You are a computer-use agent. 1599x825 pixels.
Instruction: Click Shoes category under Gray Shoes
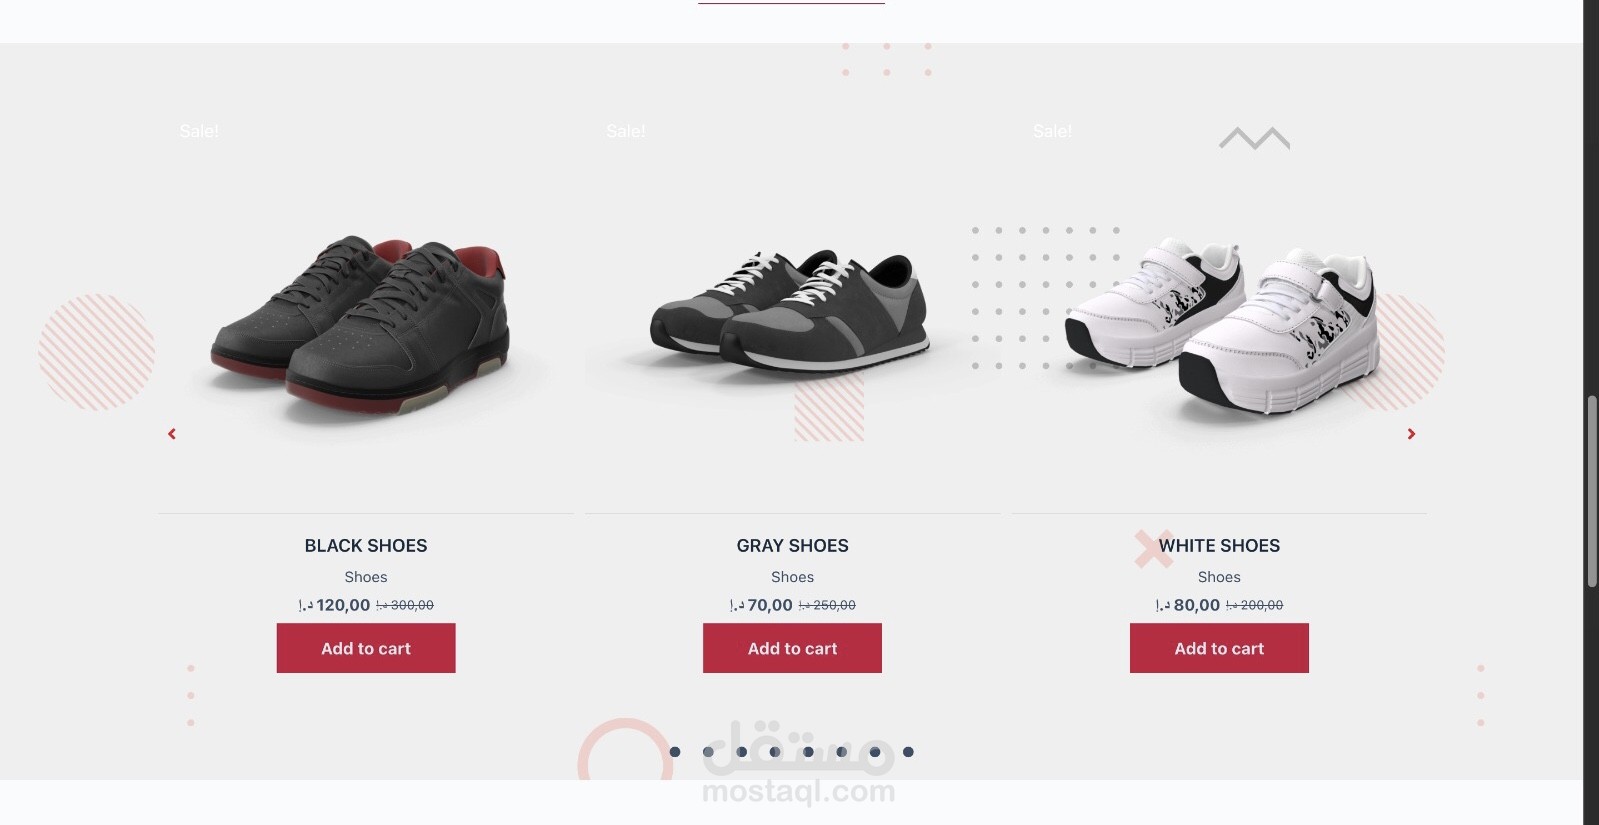tap(792, 577)
